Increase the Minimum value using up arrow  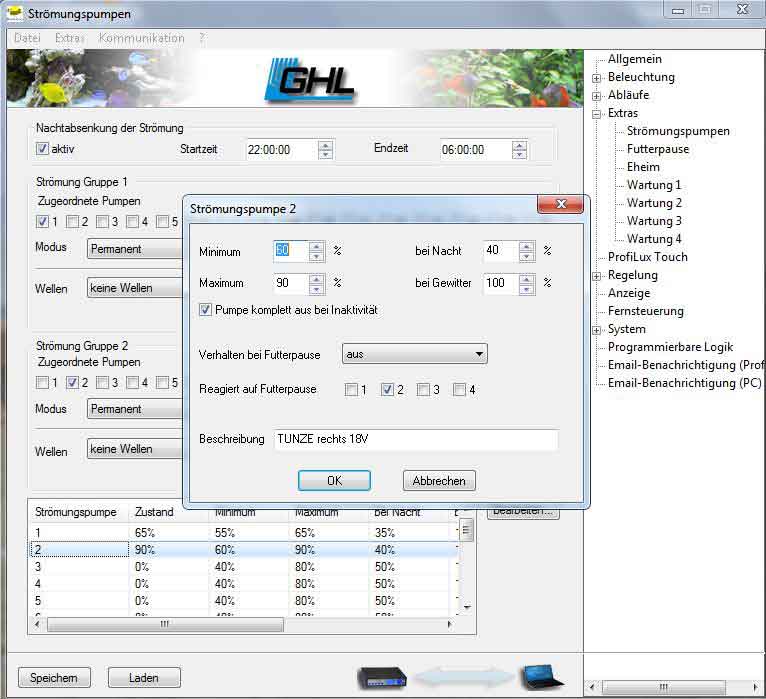316,246
